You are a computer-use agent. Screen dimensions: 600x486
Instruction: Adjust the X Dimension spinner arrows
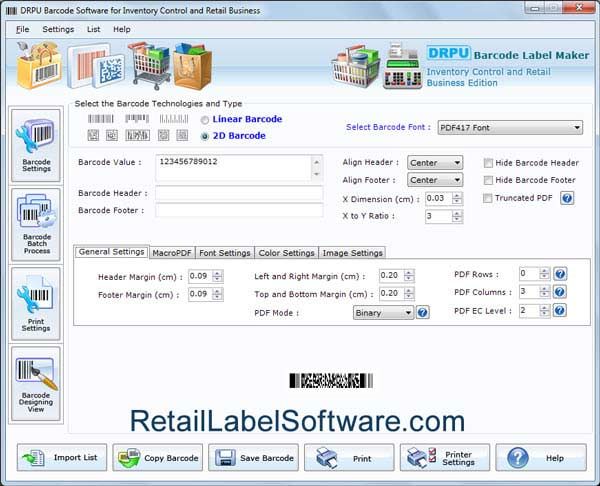pos(457,199)
